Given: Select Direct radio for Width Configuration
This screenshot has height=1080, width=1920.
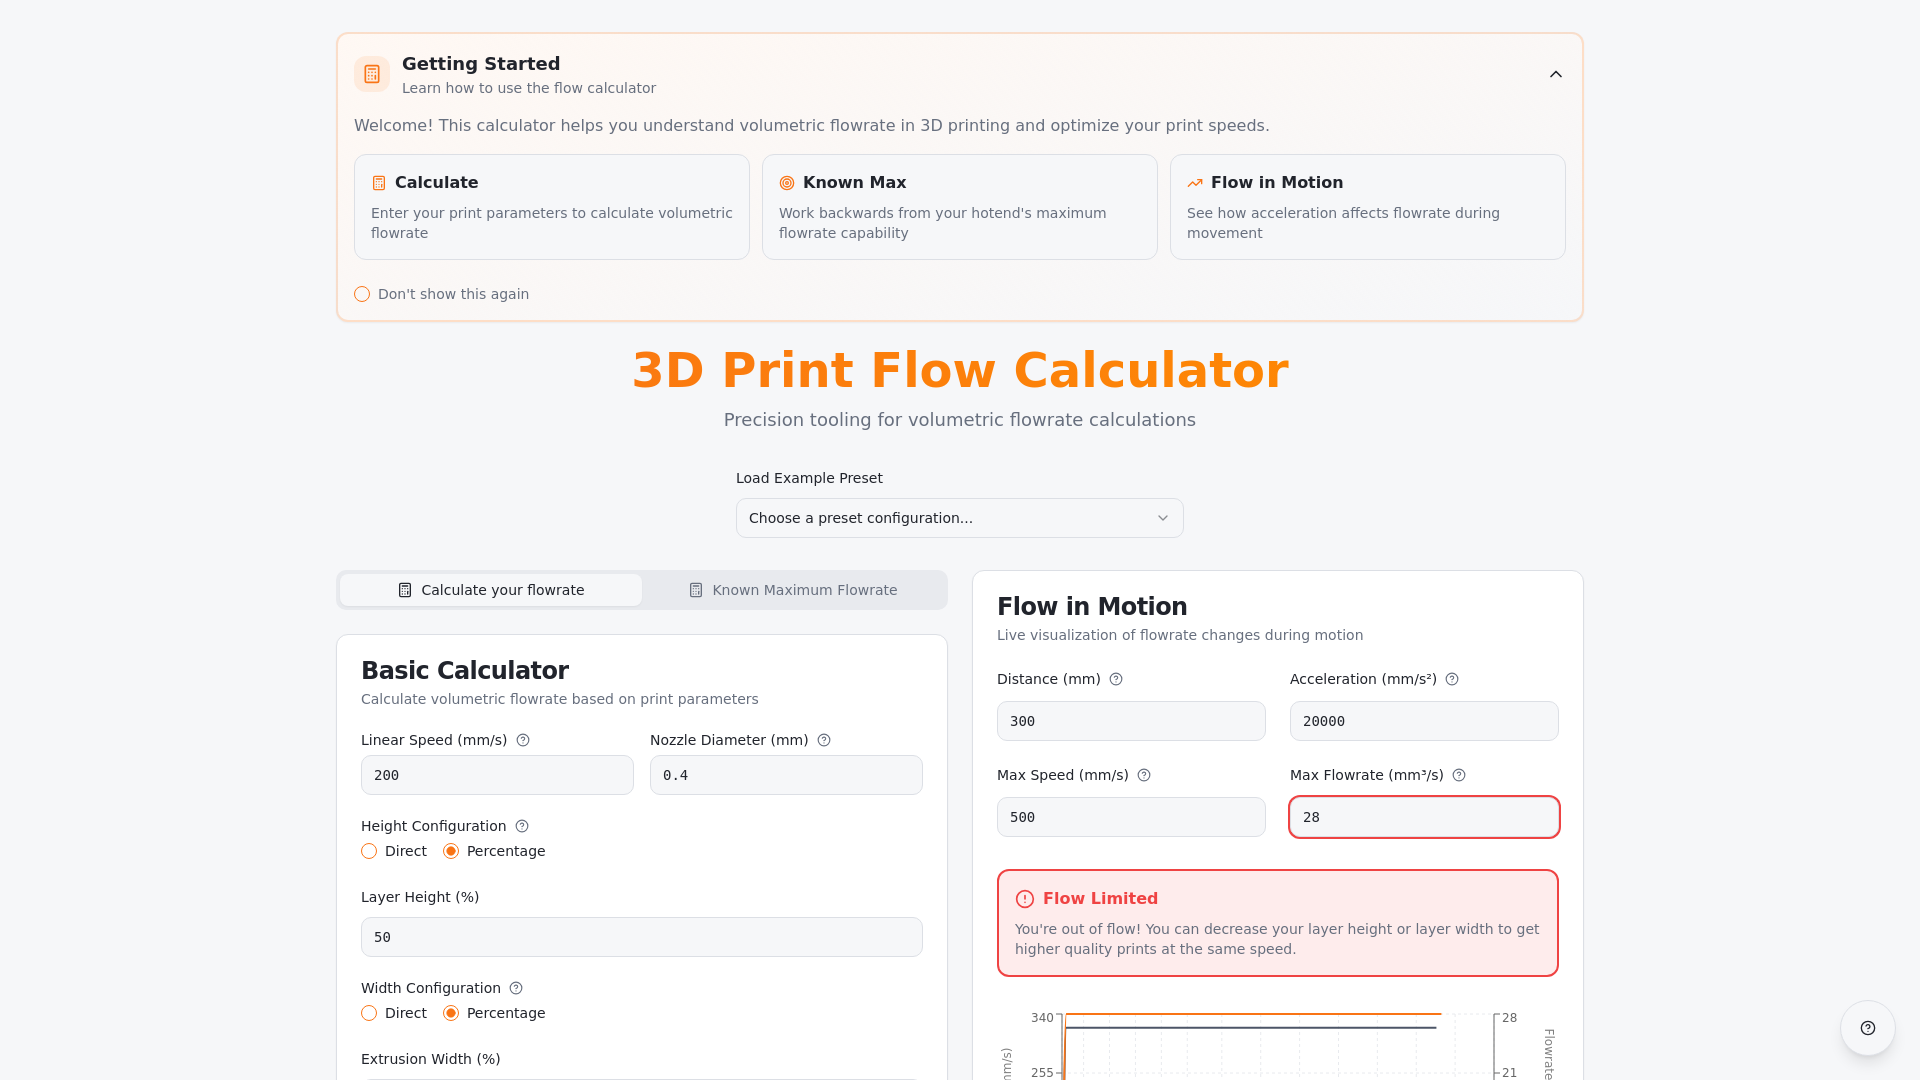Looking at the screenshot, I should [370, 1013].
